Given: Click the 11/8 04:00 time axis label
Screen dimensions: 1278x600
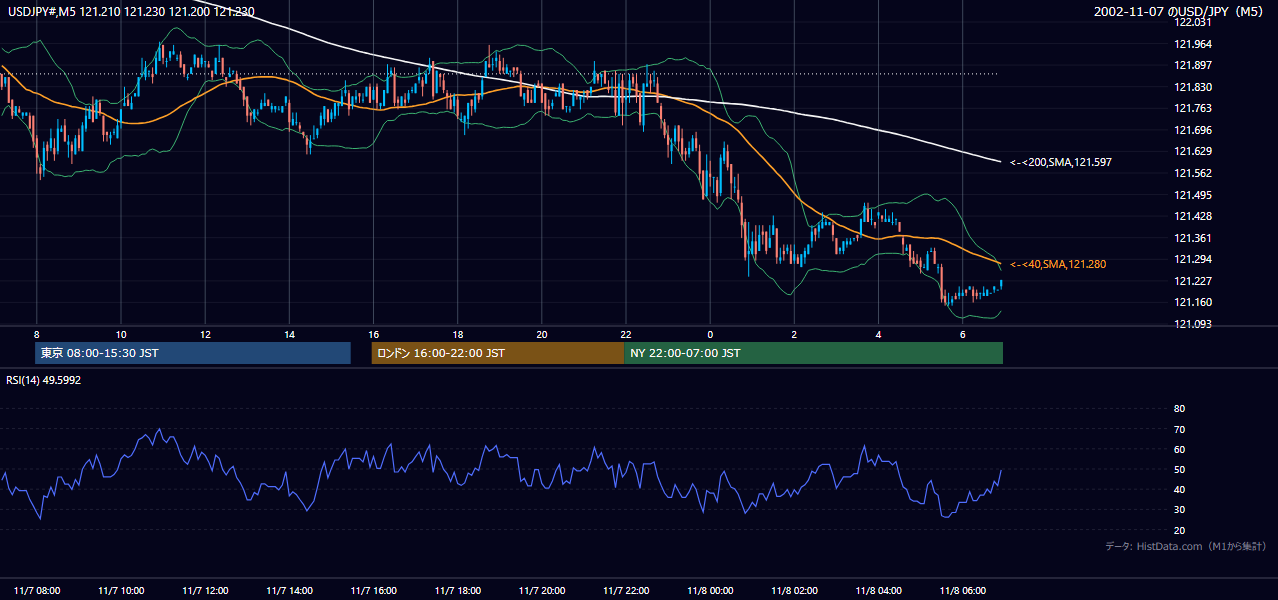Looking at the screenshot, I should (x=878, y=590).
